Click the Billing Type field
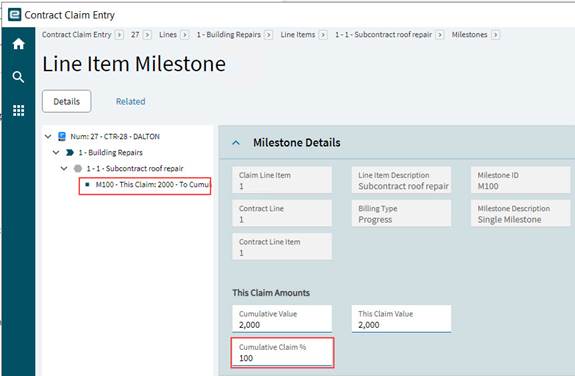575x376 pixels. 401,213
